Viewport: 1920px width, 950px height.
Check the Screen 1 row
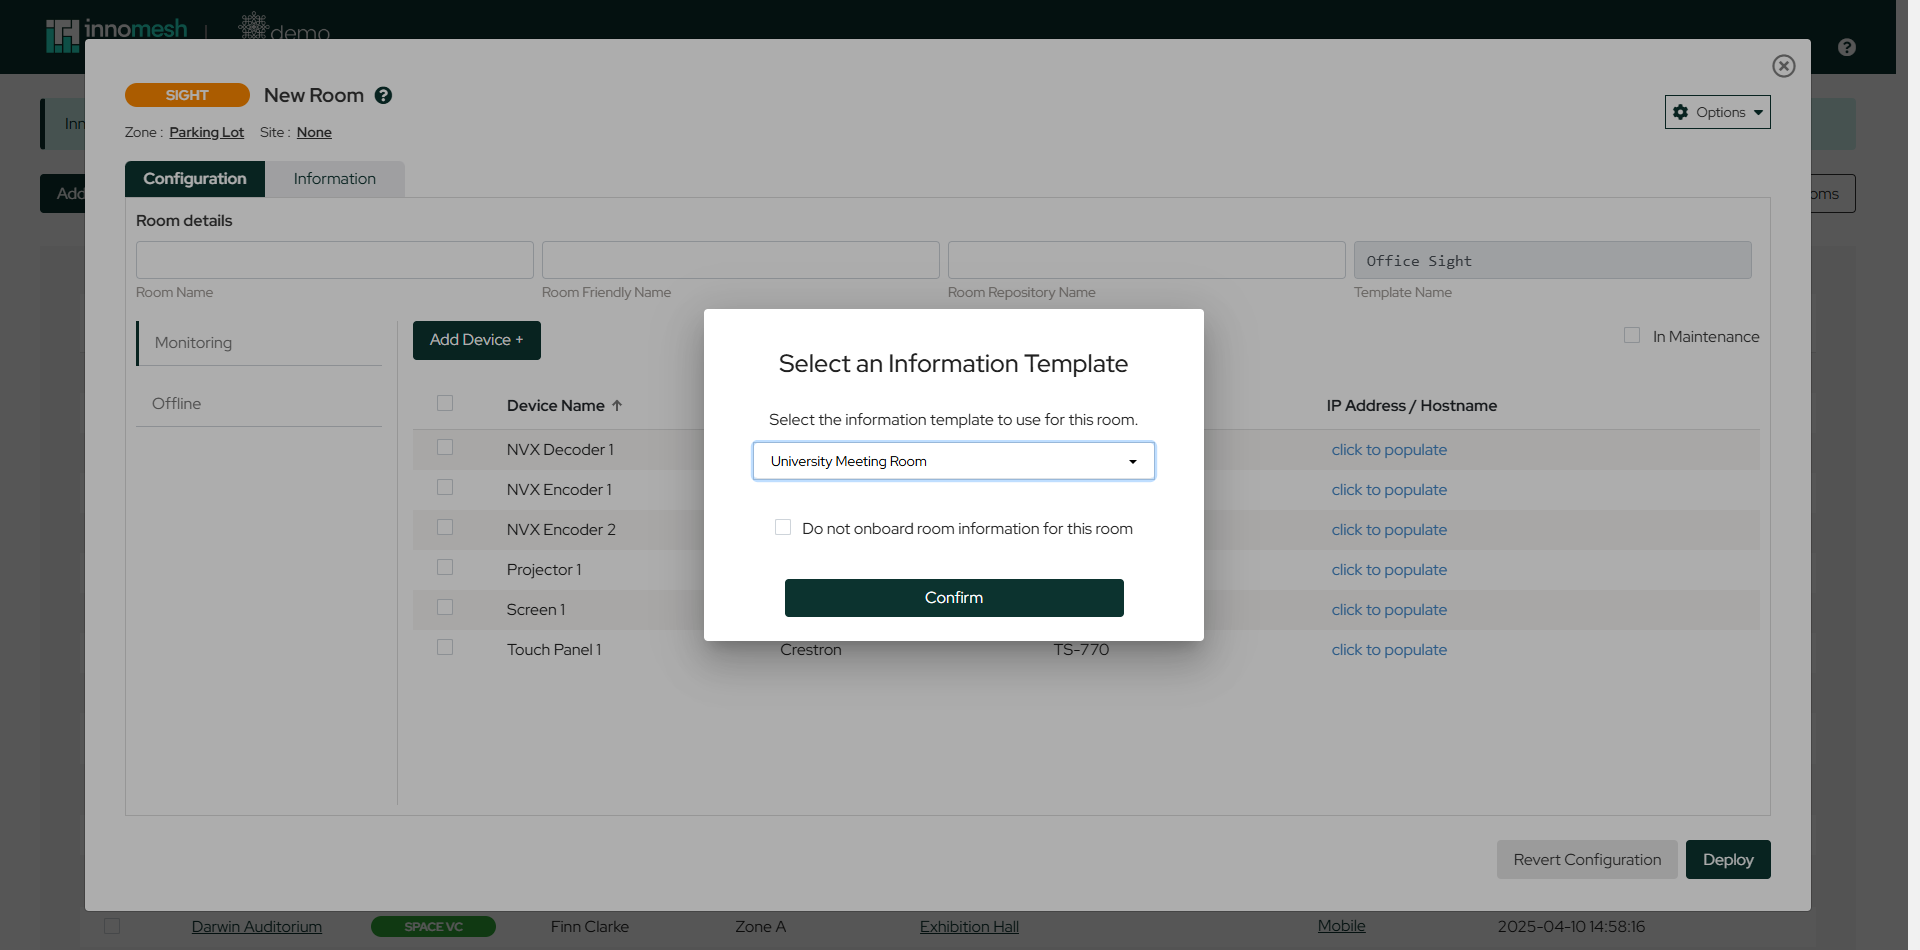pos(445,608)
